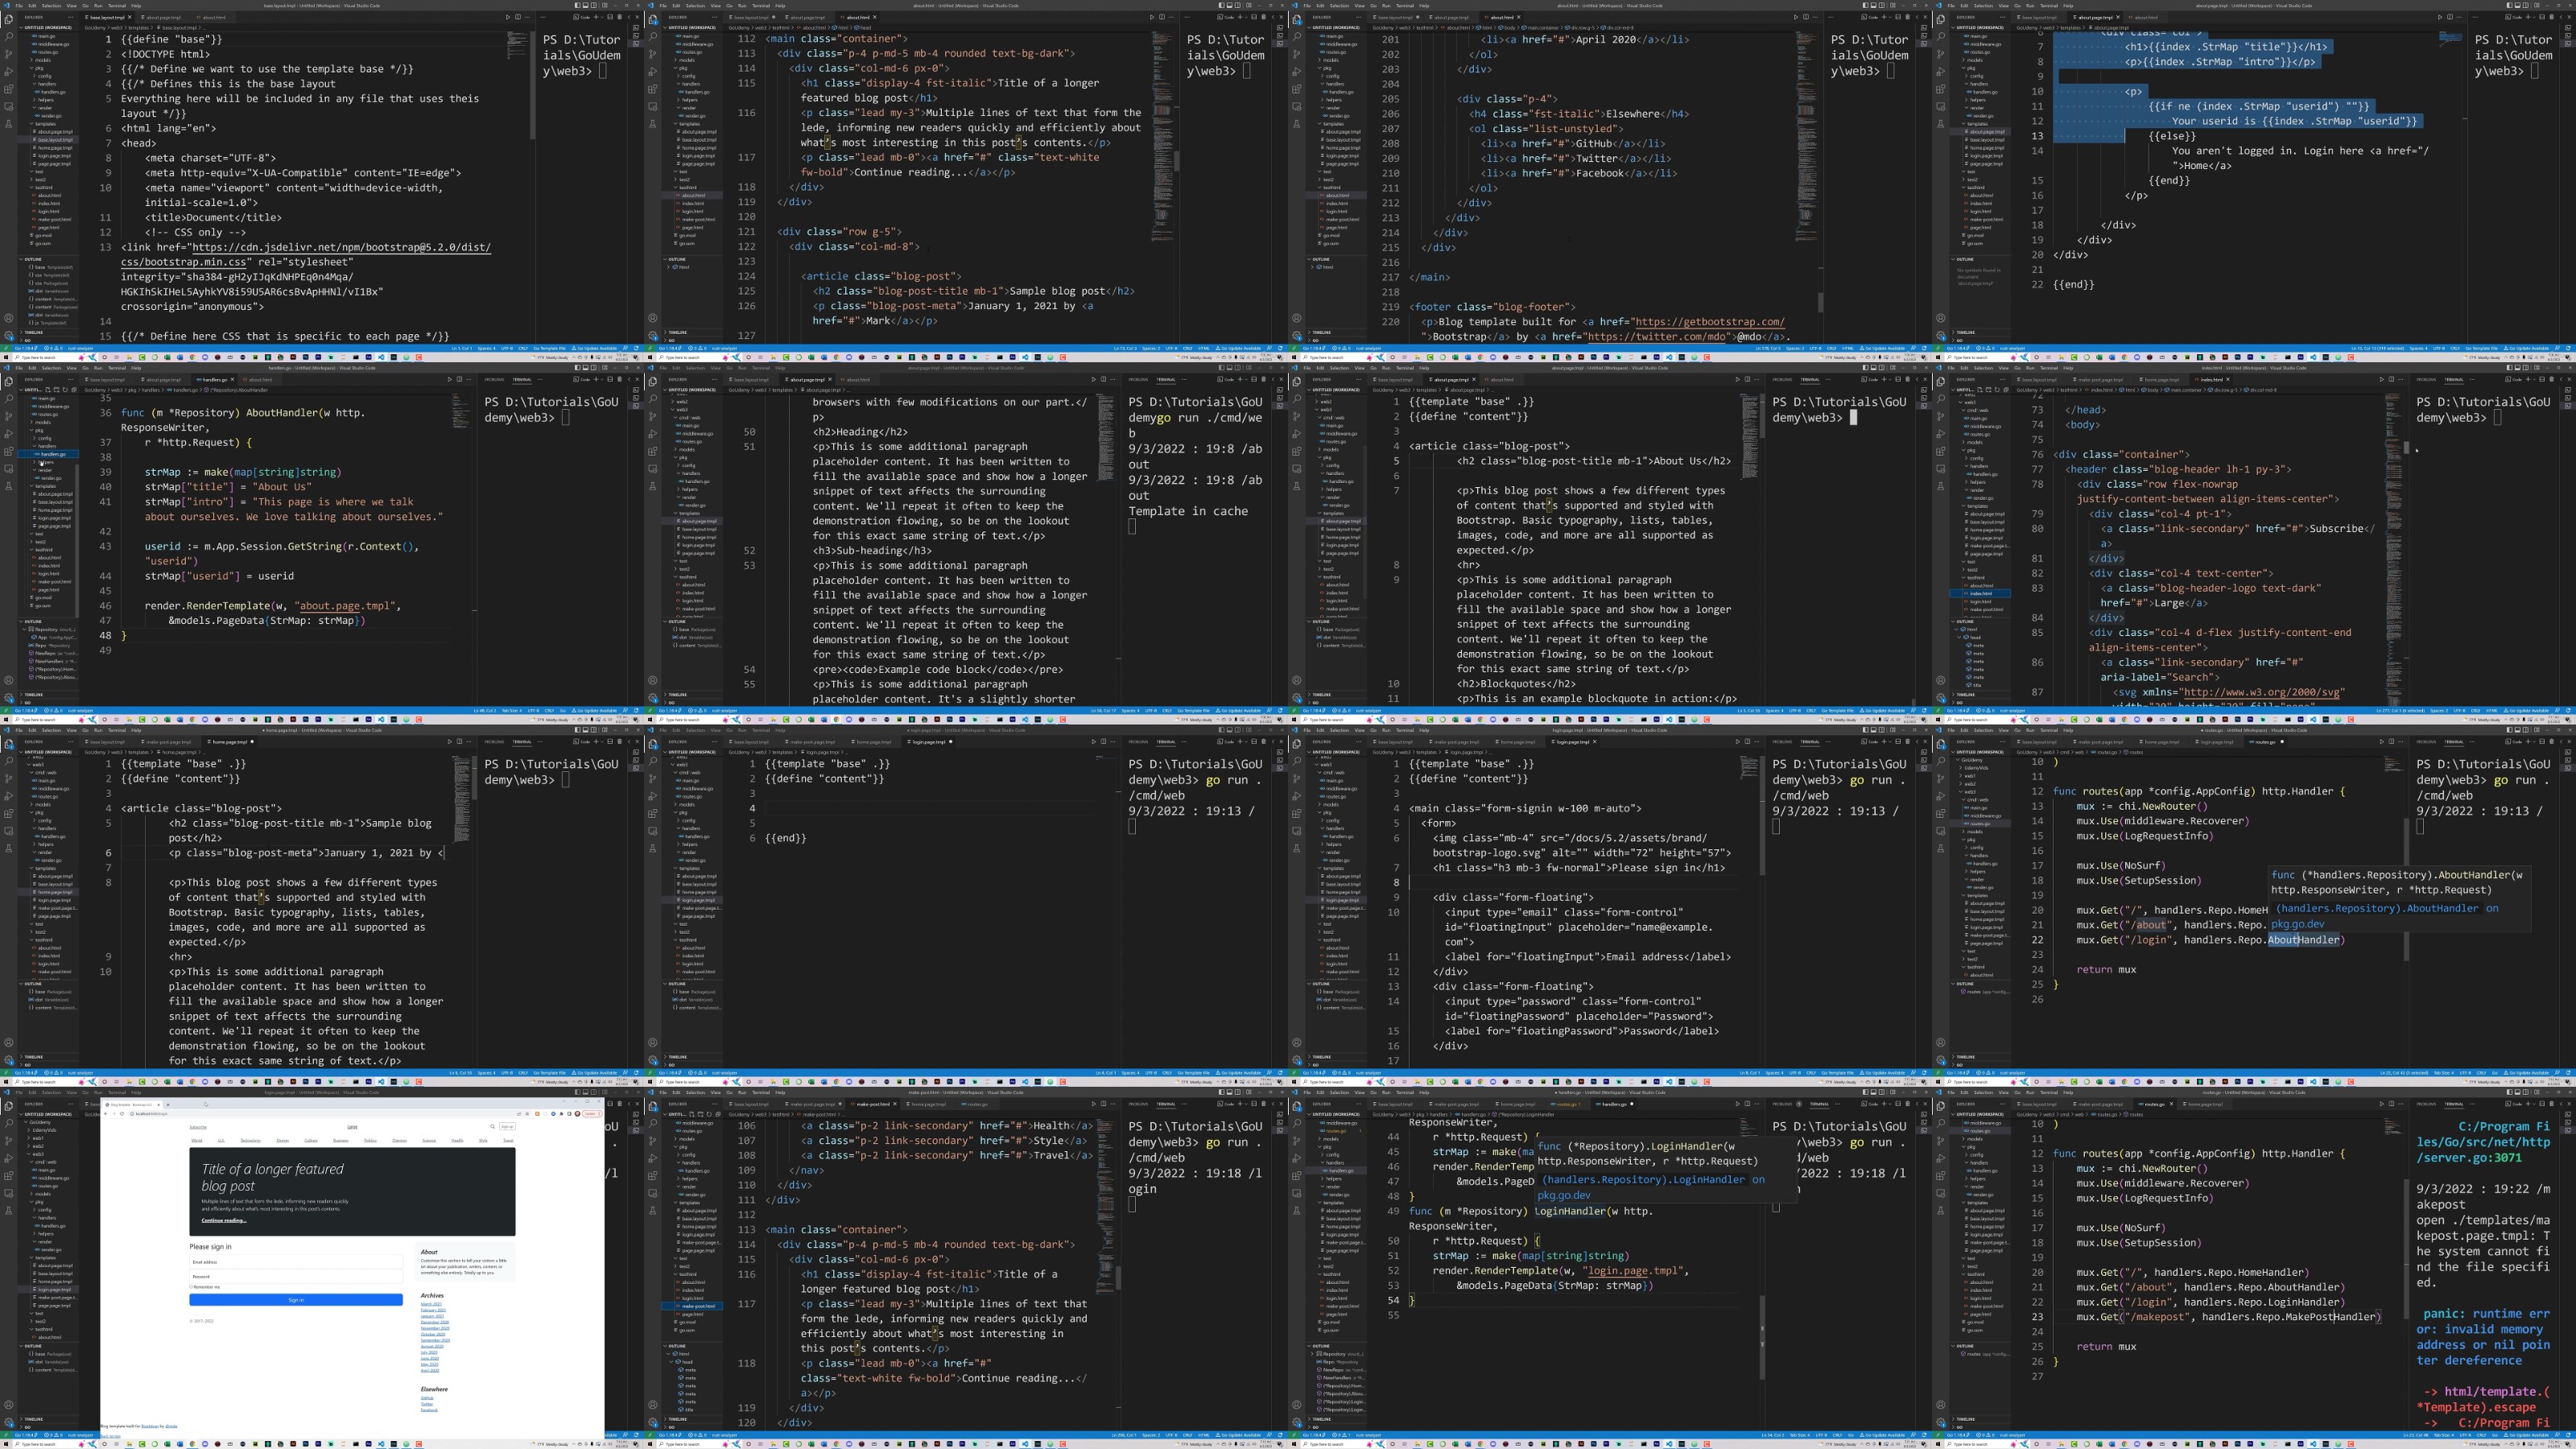Click the bookmark star icon in the Chrome address bar

point(528,1114)
